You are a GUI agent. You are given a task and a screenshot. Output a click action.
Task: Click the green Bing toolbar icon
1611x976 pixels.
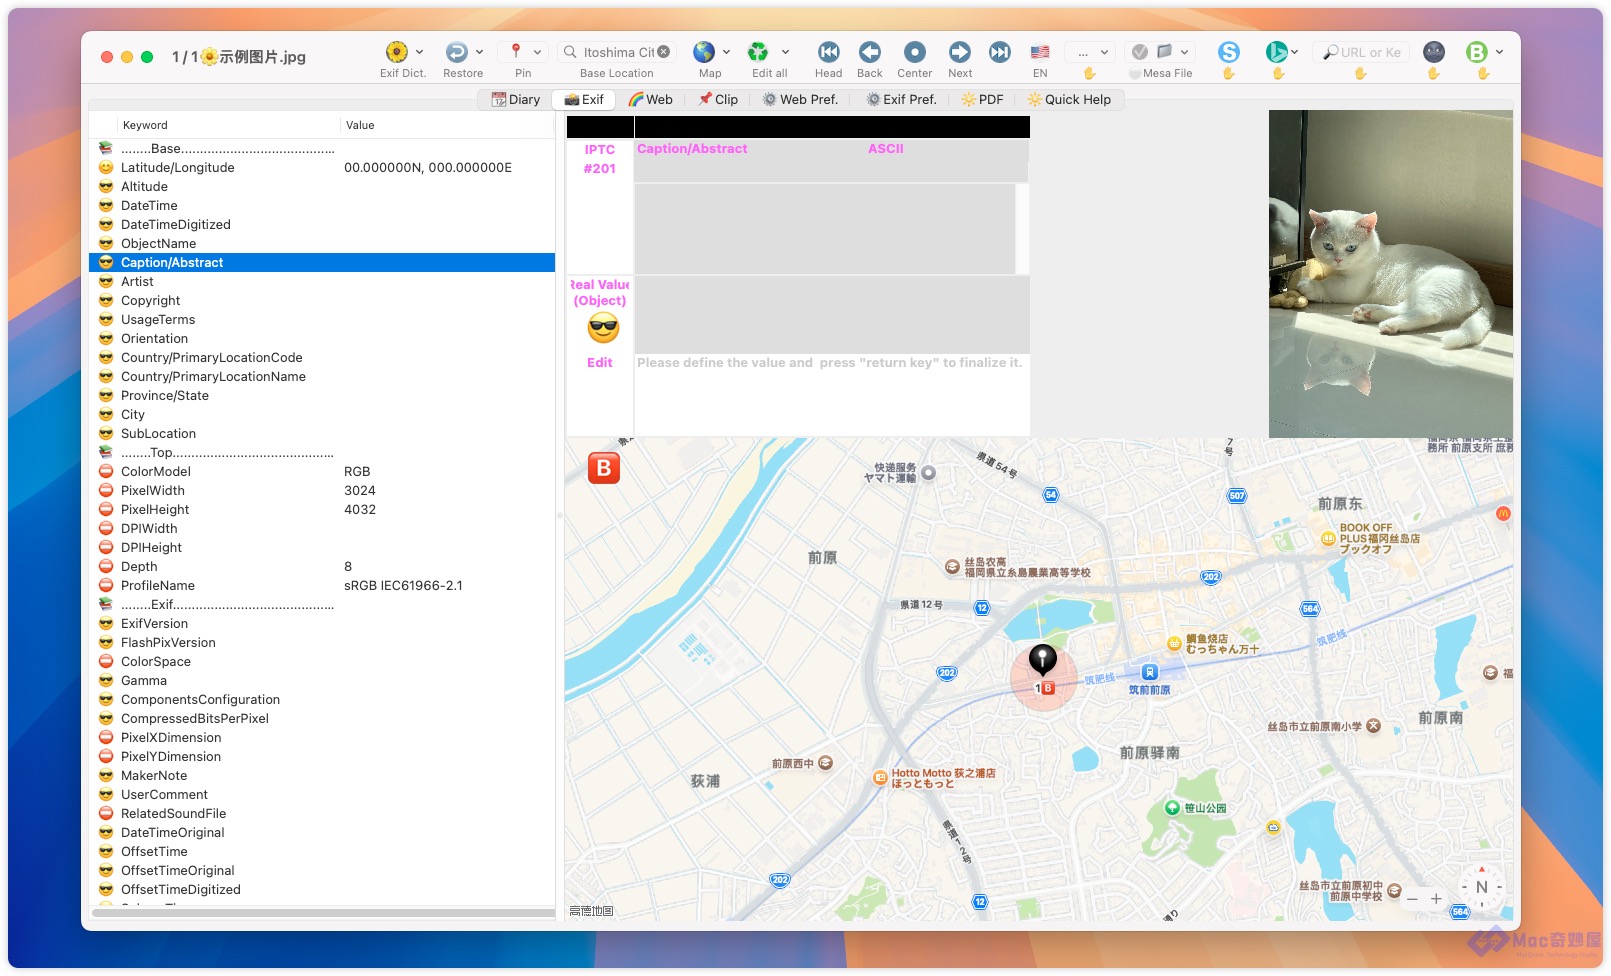(x=1276, y=52)
